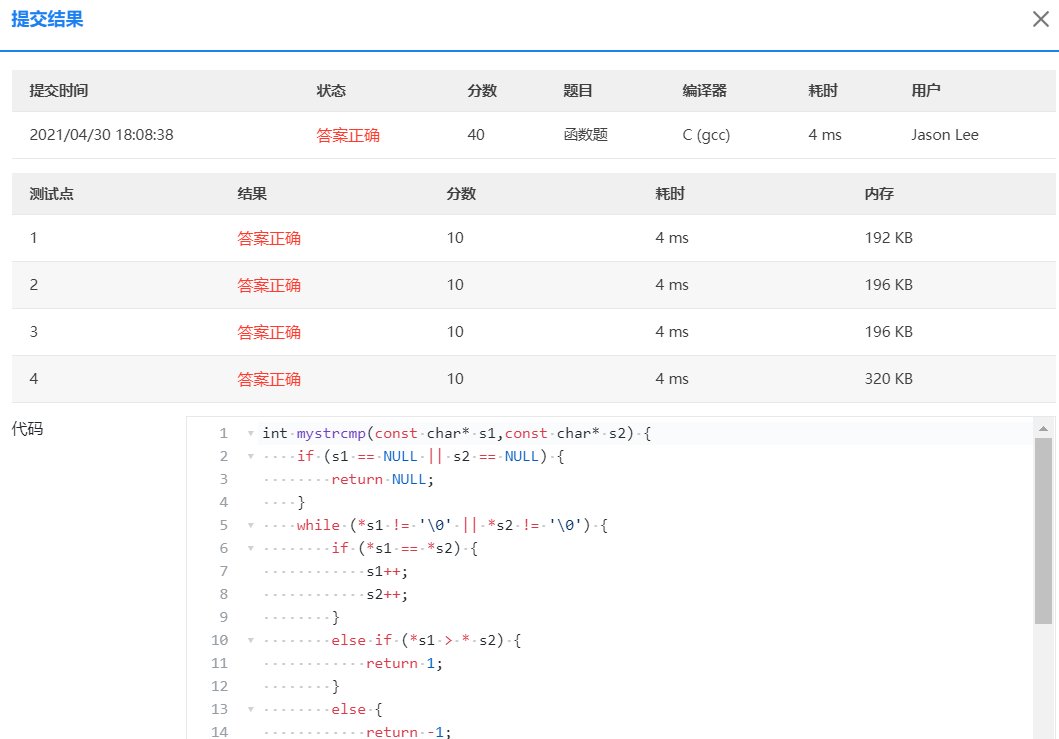Click the 4 ms time for test point 3
The height and width of the screenshot is (739, 1059).
tap(672, 332)
